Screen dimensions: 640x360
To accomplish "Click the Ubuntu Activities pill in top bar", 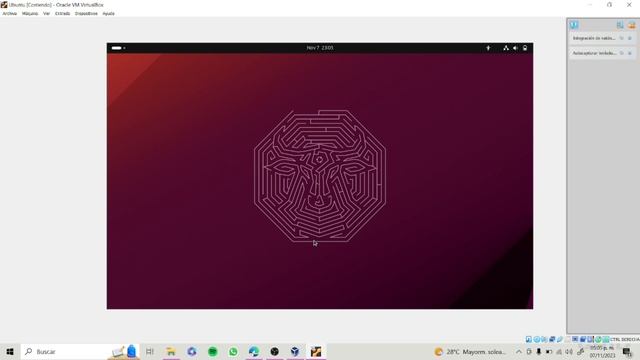I will (x=118, y=48).
